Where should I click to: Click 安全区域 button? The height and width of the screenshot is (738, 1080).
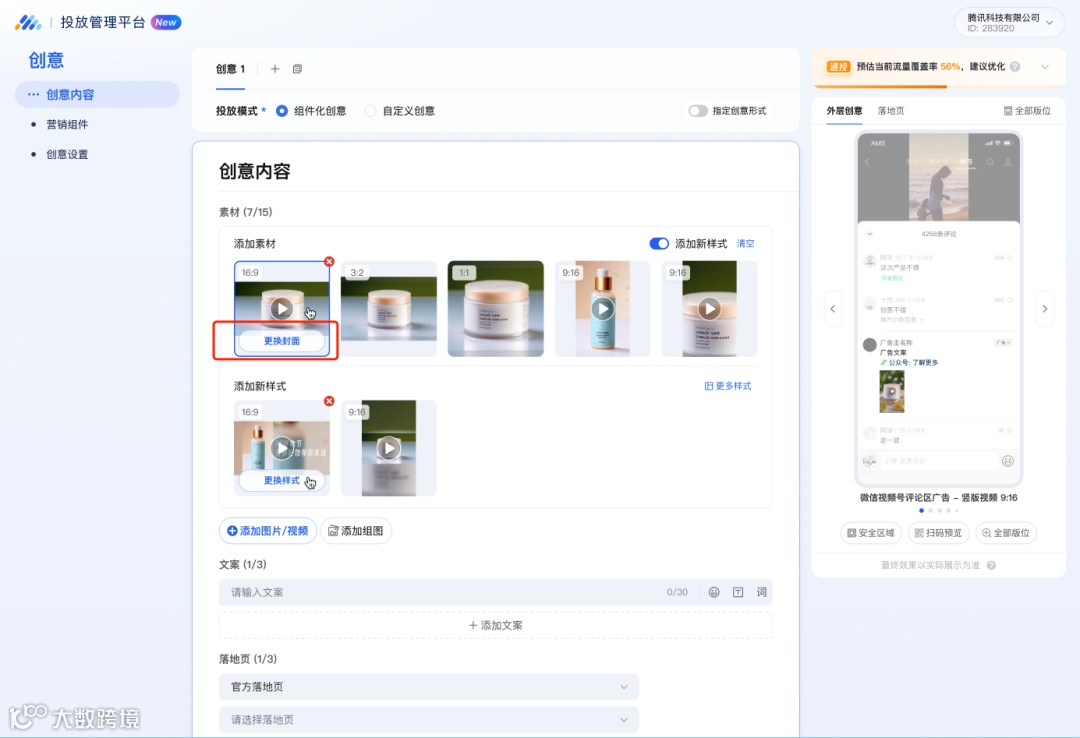(871, 533)
